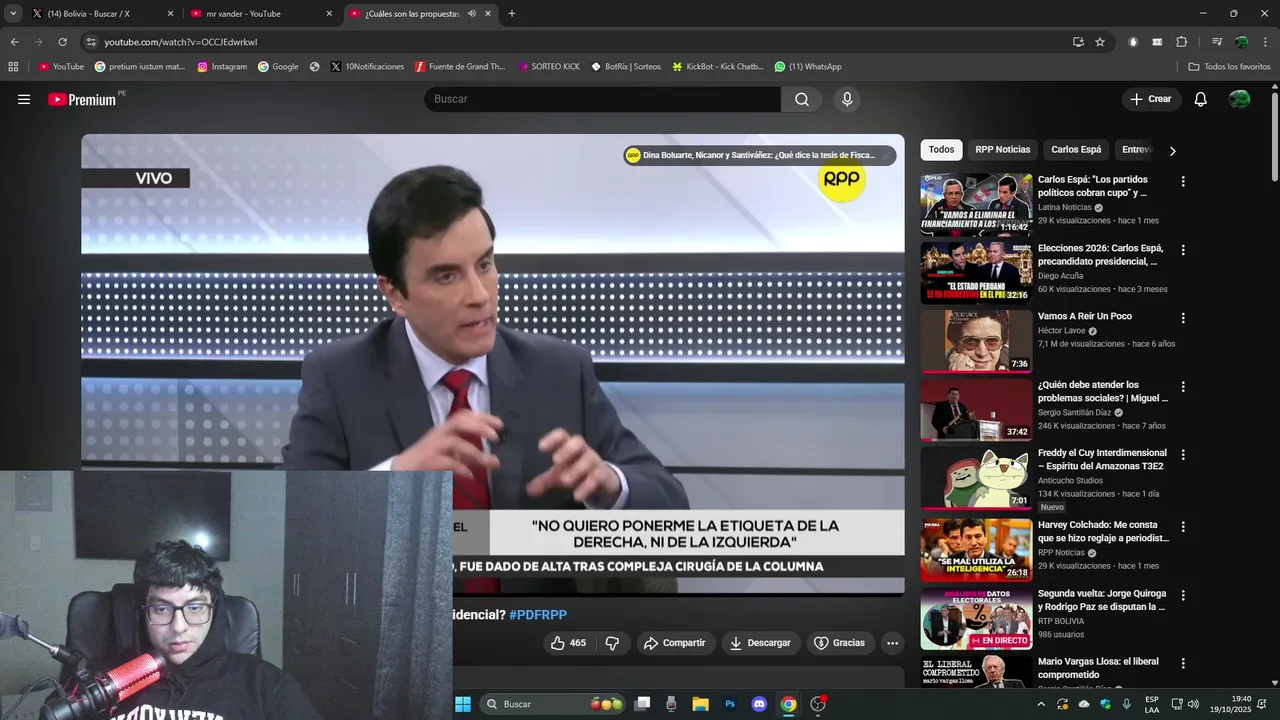This screenshot has width=1280, height=720.
Task: Mute the playing tab via speaker icon
Action: (471, 14)
